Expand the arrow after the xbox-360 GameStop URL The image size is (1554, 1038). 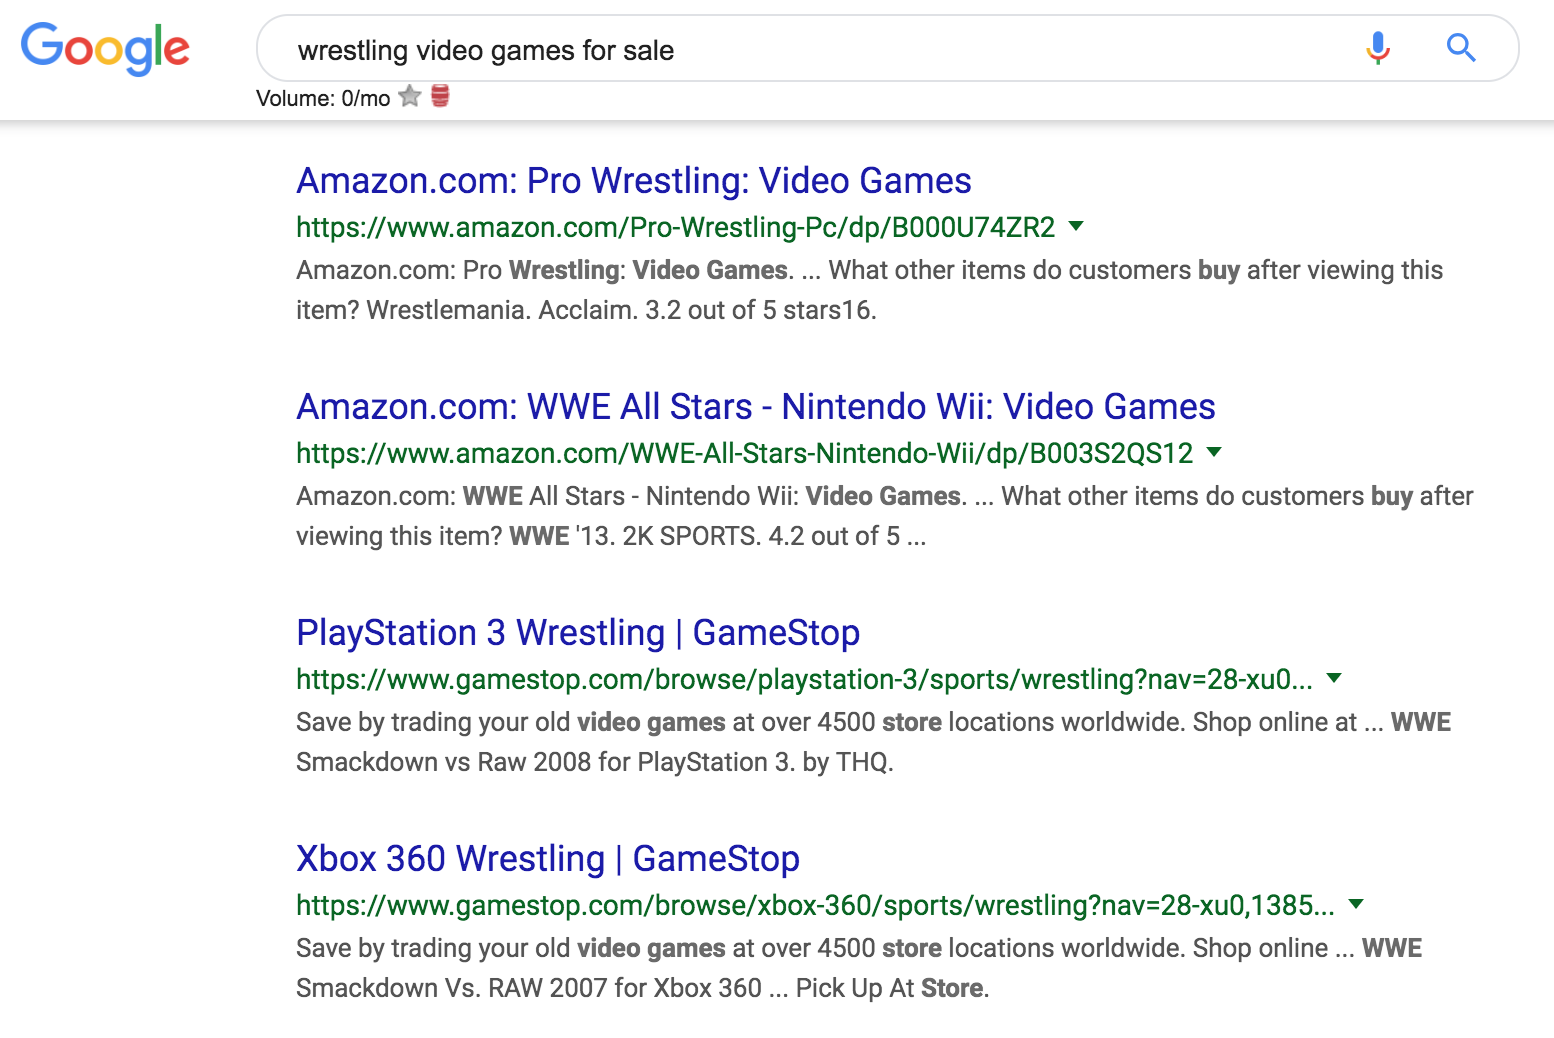[1356, 904]
